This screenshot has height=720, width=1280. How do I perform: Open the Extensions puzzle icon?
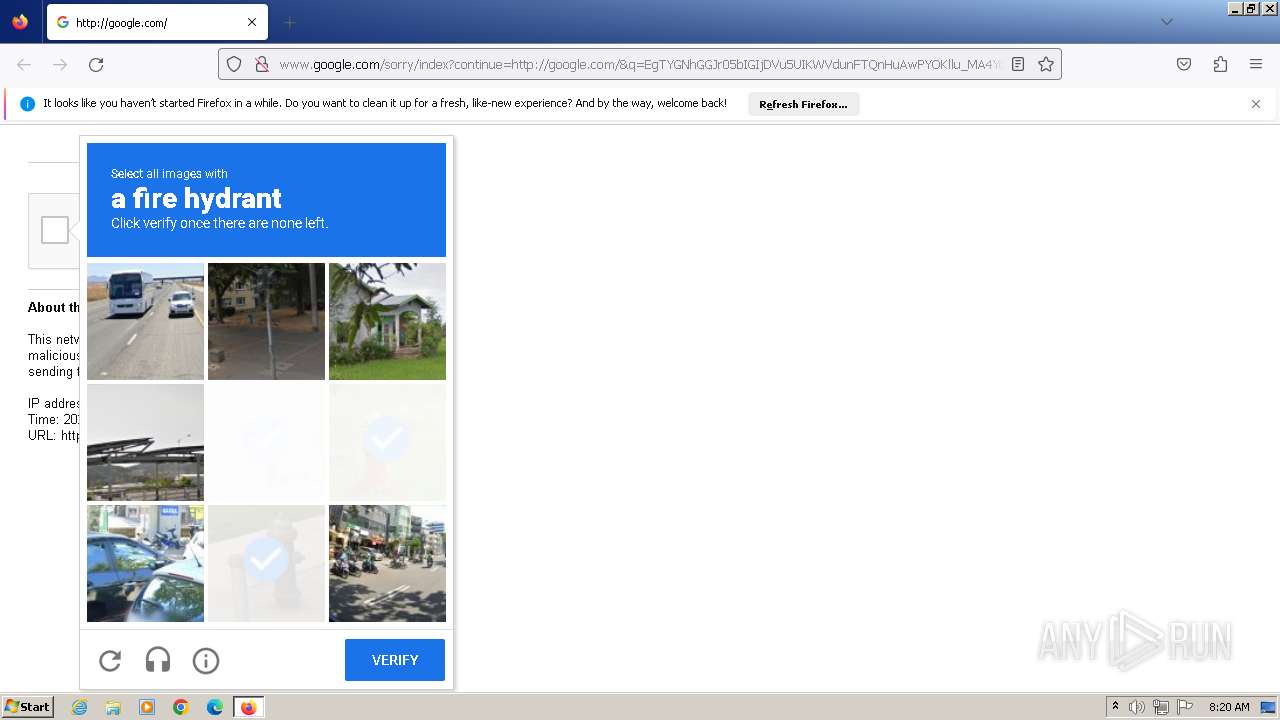pos(1220,64)
